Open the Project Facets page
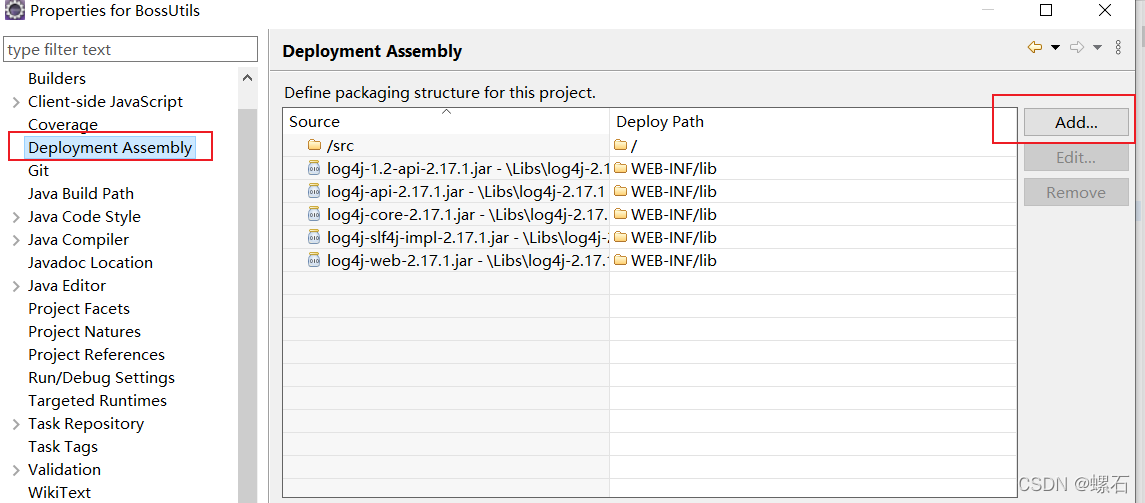This screenshot has height=503, width=1145. click(x=79, y=309)
